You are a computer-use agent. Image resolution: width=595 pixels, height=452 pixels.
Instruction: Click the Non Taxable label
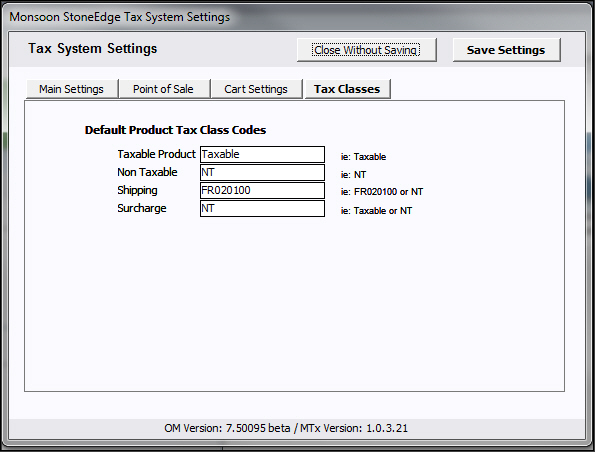pos(147,172)
